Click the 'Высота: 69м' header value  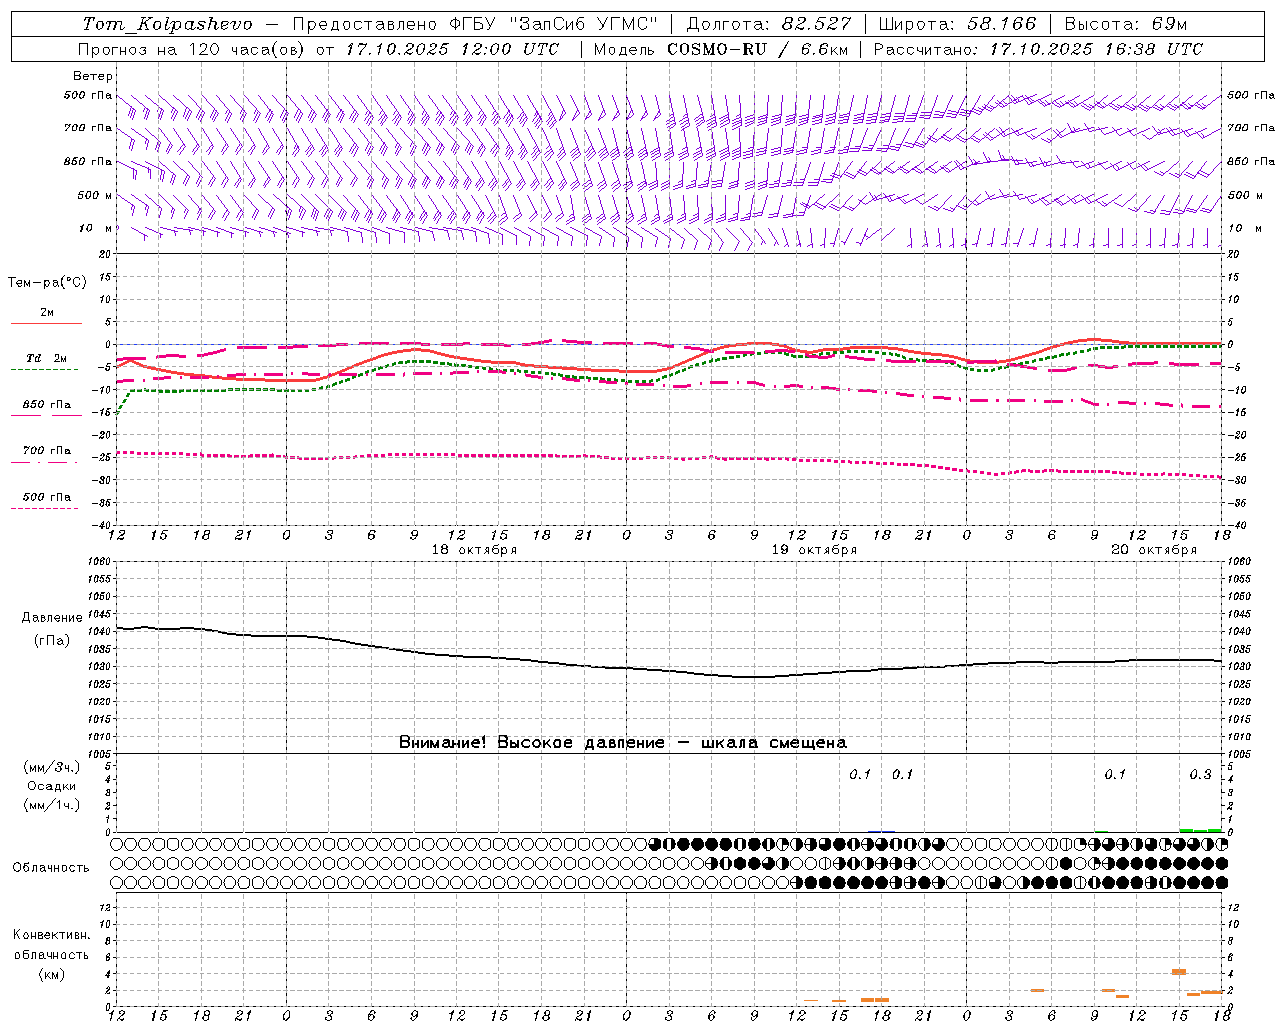(1125, 24)
